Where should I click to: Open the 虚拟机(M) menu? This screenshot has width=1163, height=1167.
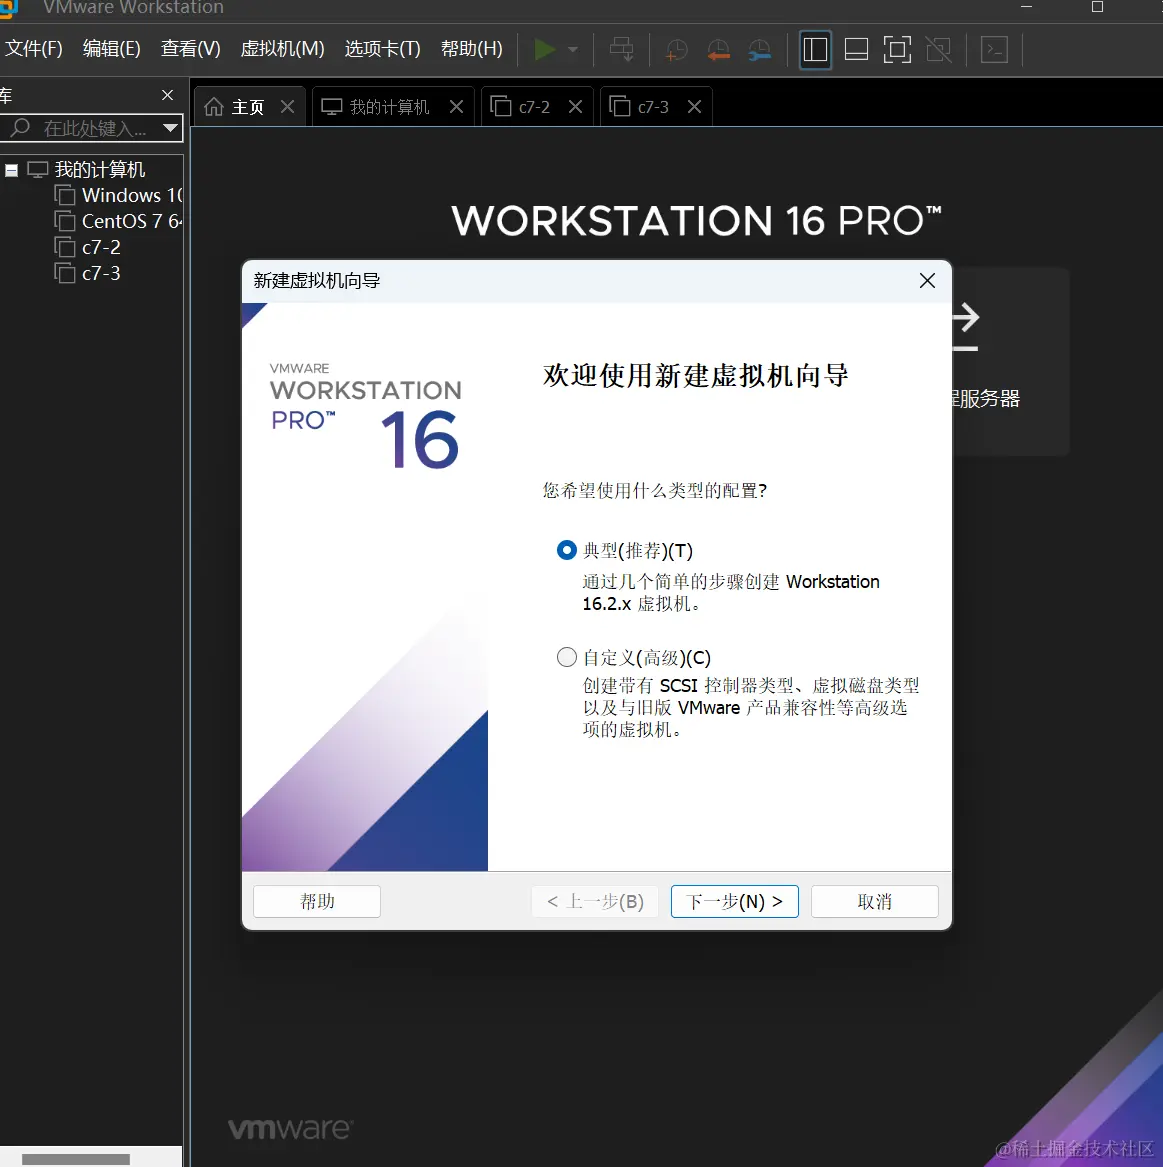pyautogui.click(x=282, y=49)
